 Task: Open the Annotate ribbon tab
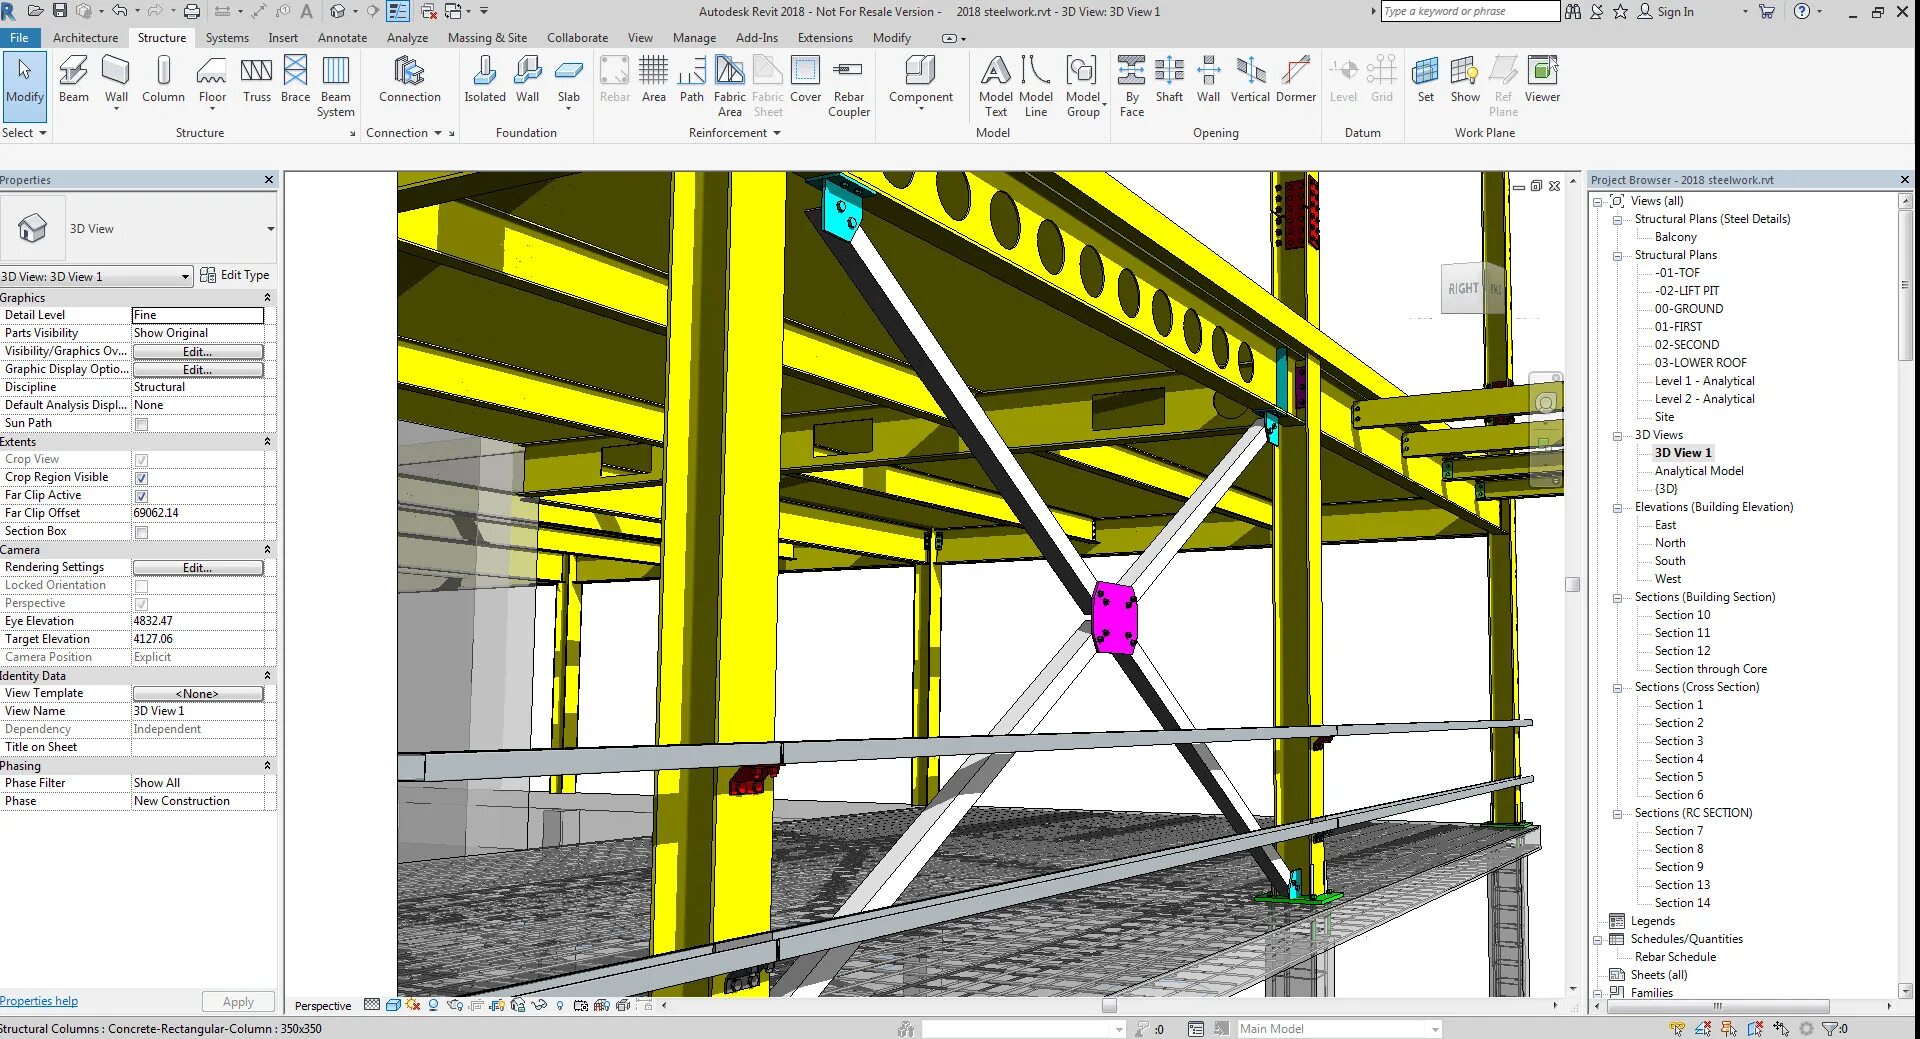pos(342,38)
